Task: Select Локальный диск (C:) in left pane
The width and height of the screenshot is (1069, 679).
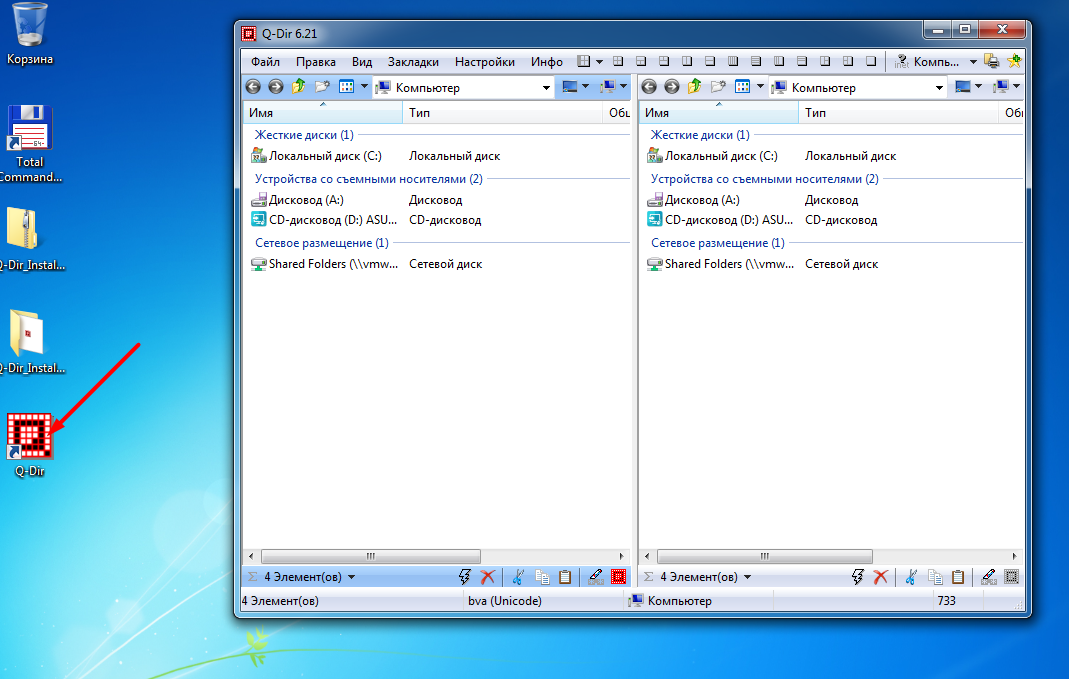Action: pyautogui.click(x=317, y=156)
